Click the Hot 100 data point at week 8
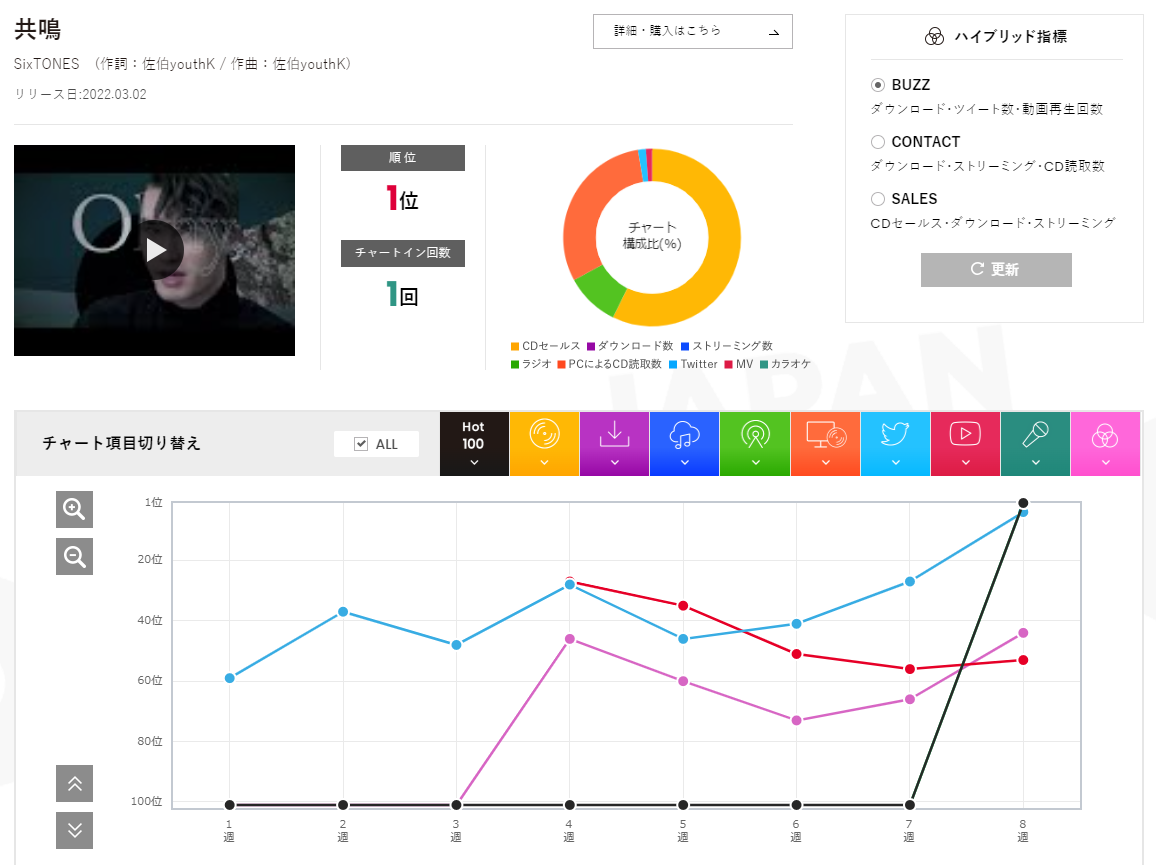This screenshot has width=1156, height=865. (x=1023, y=503)
